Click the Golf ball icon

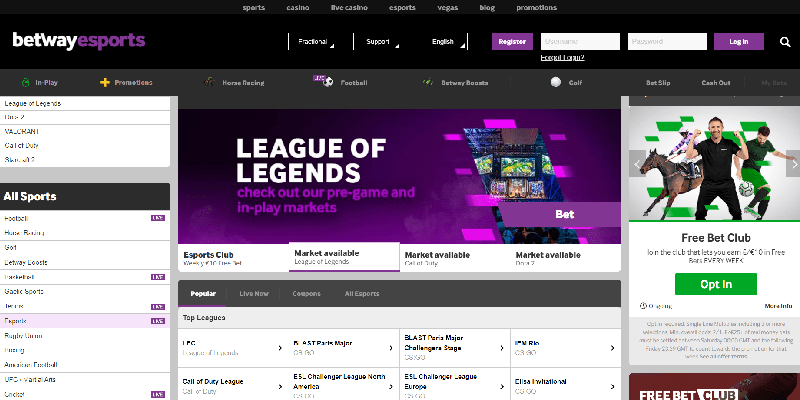click(x=556, y=82)
